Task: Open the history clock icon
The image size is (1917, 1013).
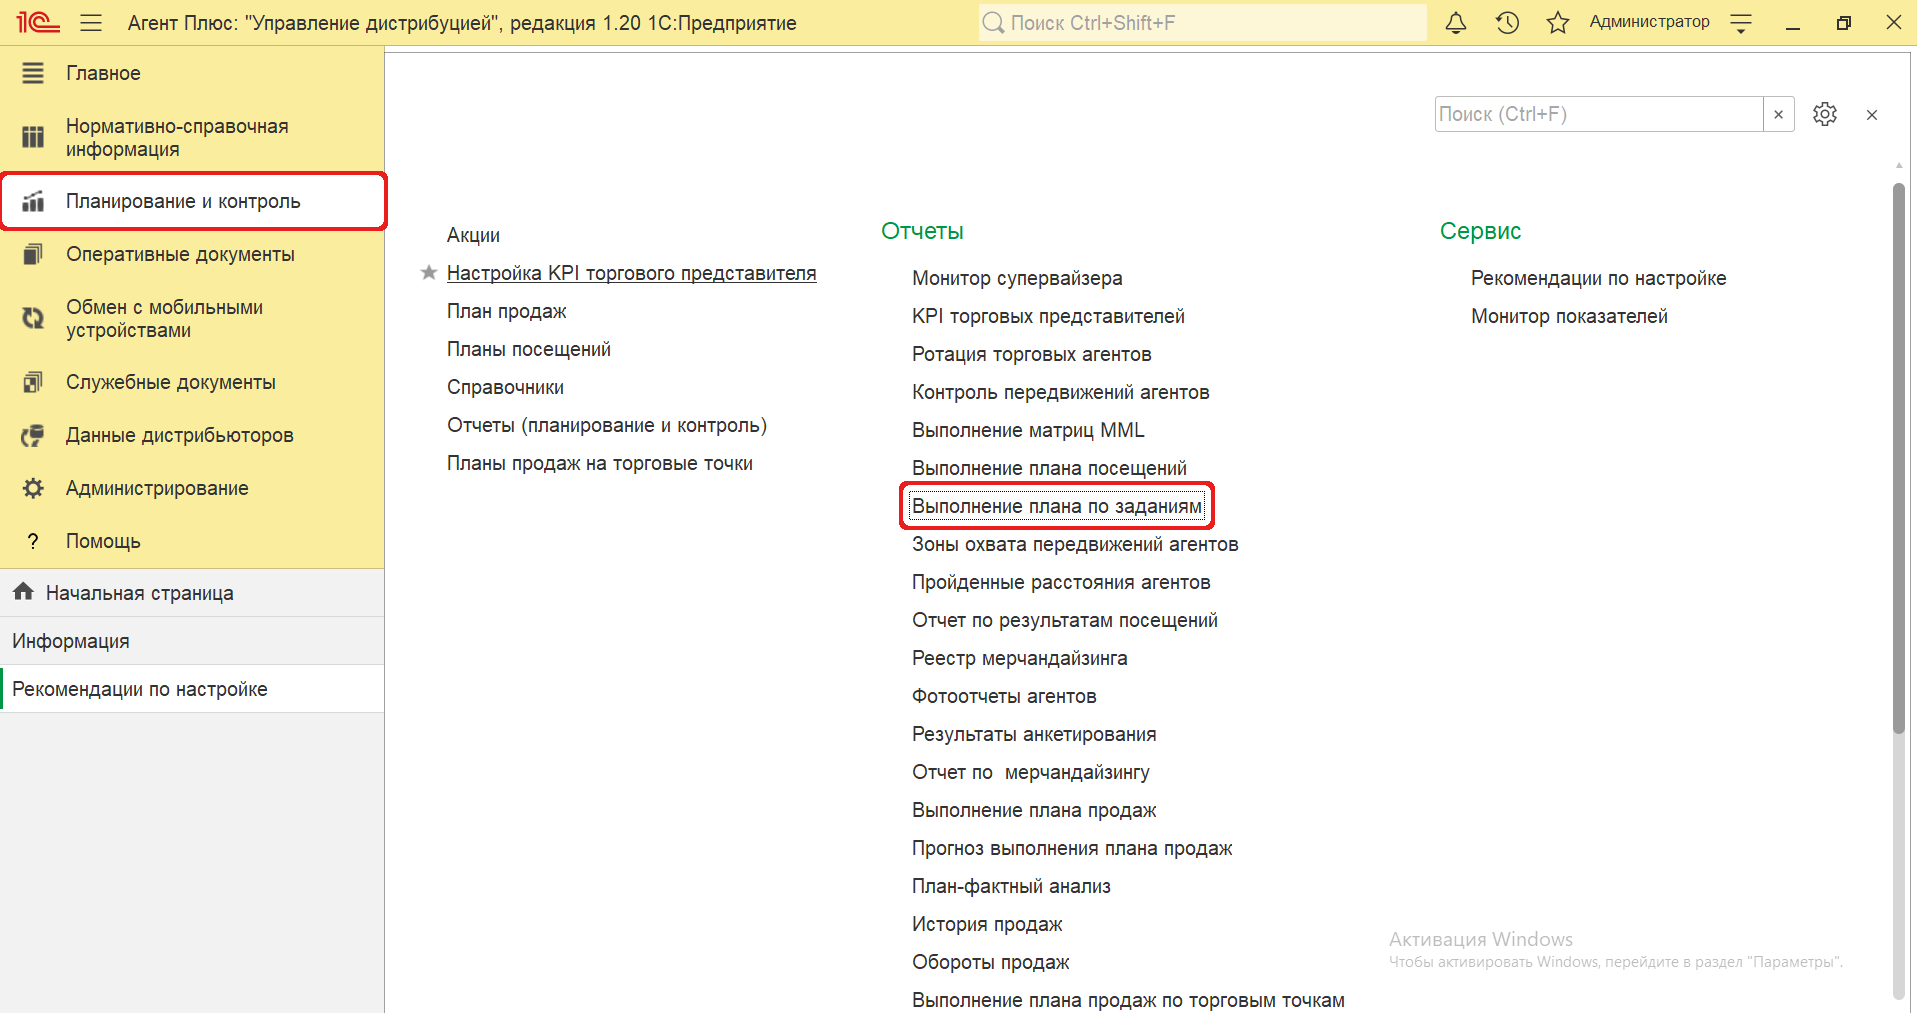Action: coord(1507,22)
